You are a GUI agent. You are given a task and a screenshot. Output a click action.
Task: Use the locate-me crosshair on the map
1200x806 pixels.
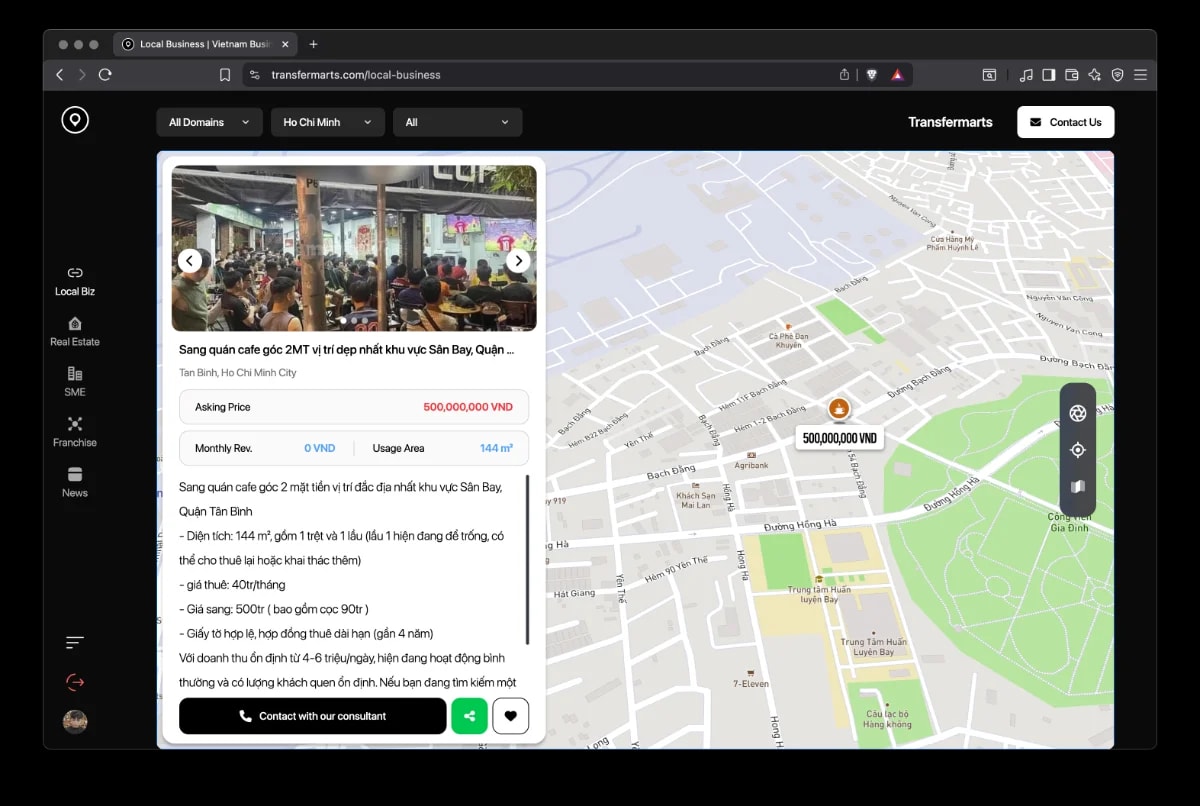point(1077,449)
